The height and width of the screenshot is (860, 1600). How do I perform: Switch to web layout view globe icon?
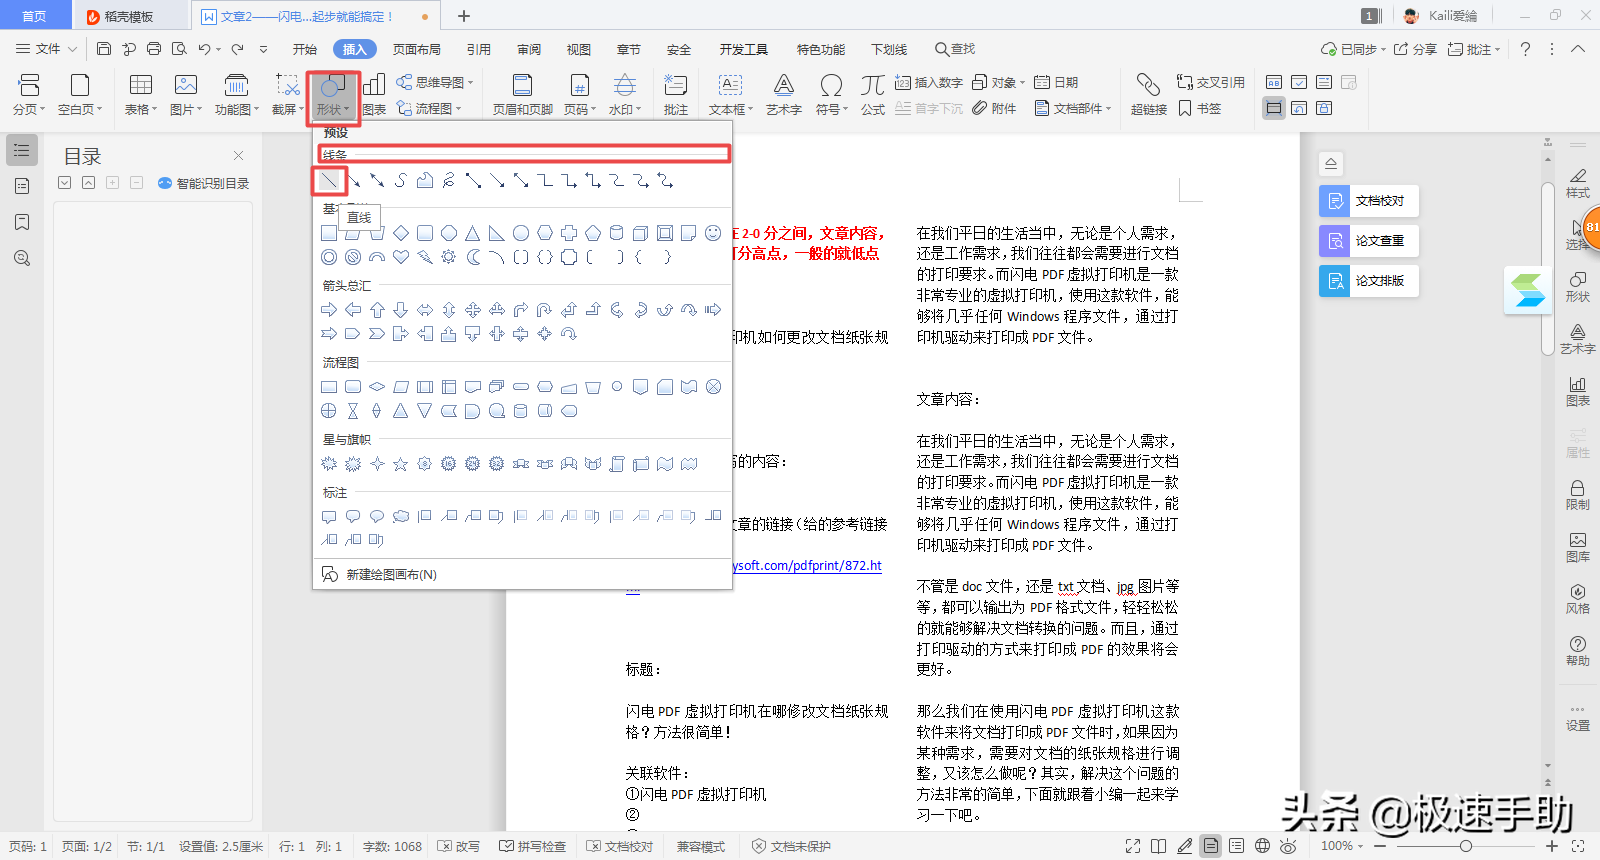tap(1263, 846)
